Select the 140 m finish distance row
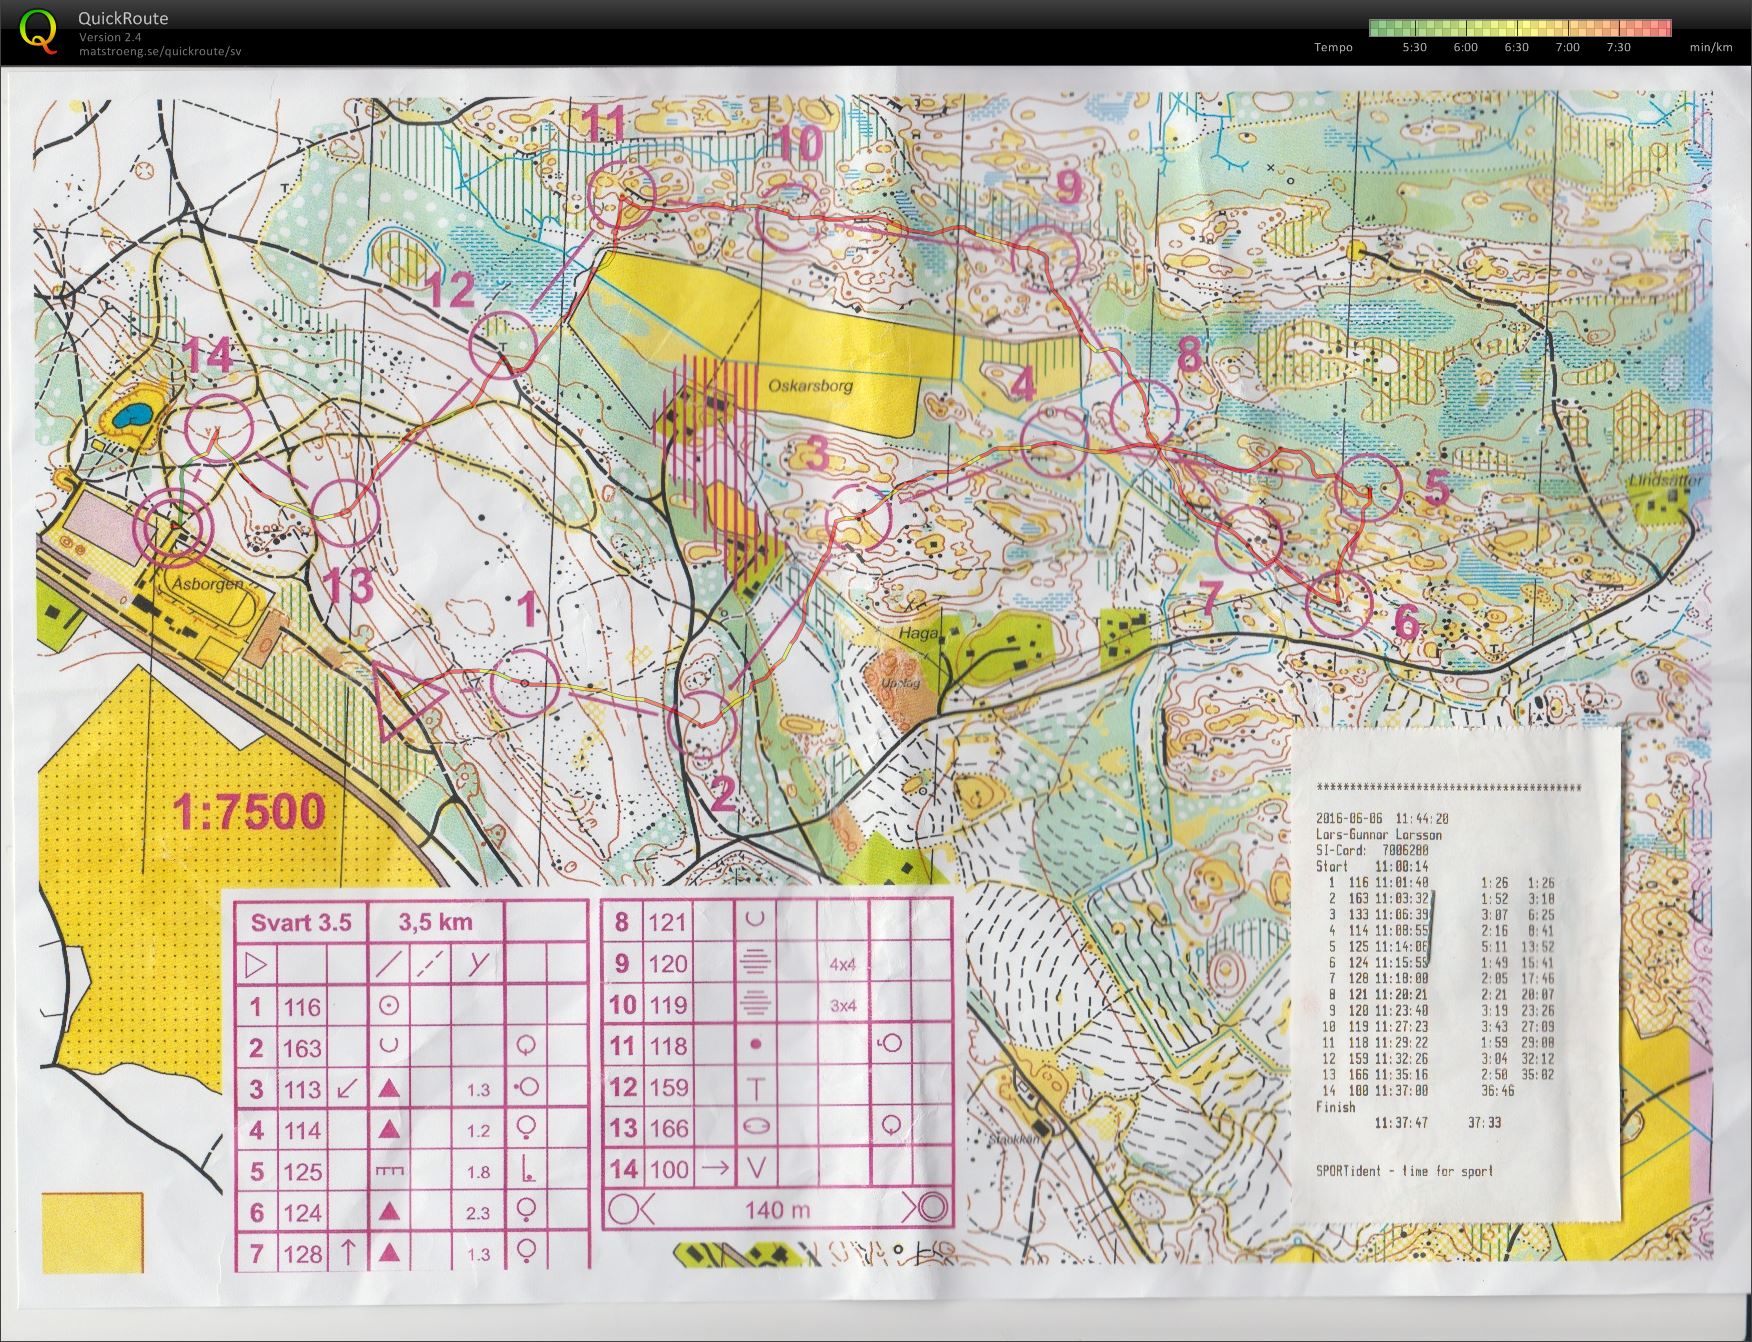This screenshot has height=1342, width=1752. (777, 1210)
